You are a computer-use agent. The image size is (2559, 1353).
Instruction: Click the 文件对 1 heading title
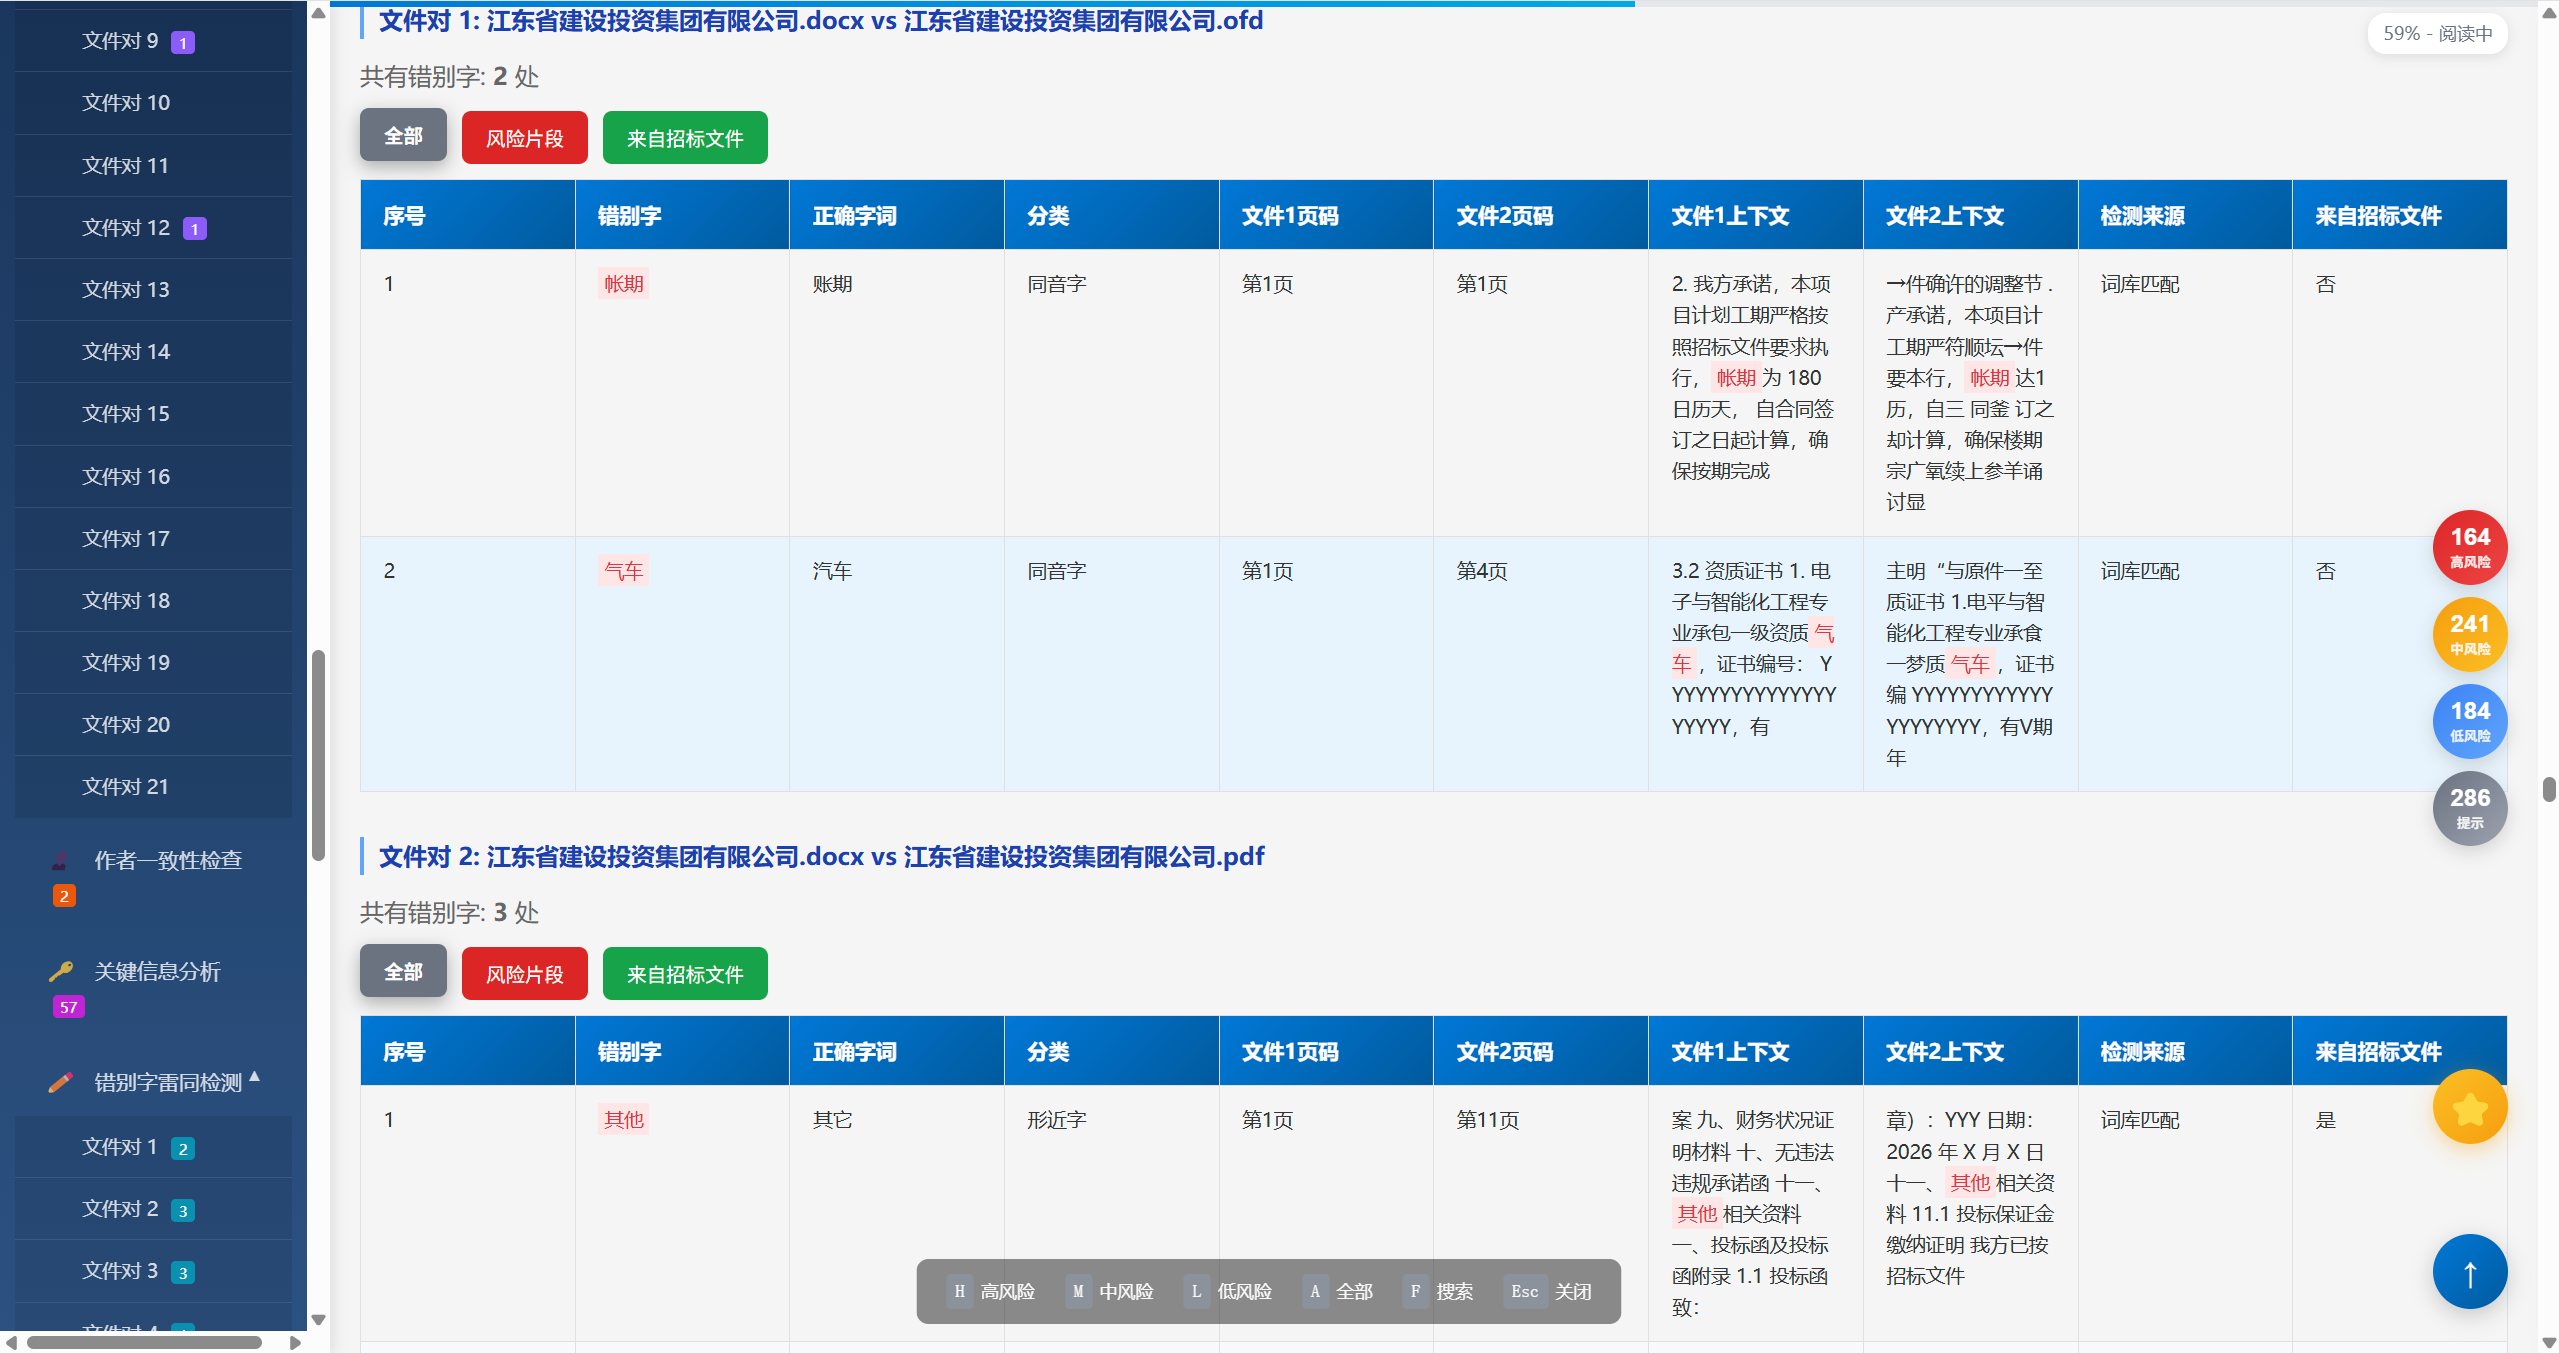[820, 20]
